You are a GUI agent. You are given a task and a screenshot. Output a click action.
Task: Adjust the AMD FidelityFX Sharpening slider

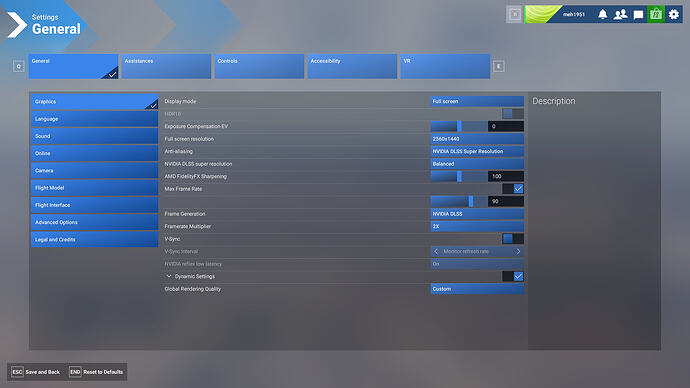click(x=459, y=176)
